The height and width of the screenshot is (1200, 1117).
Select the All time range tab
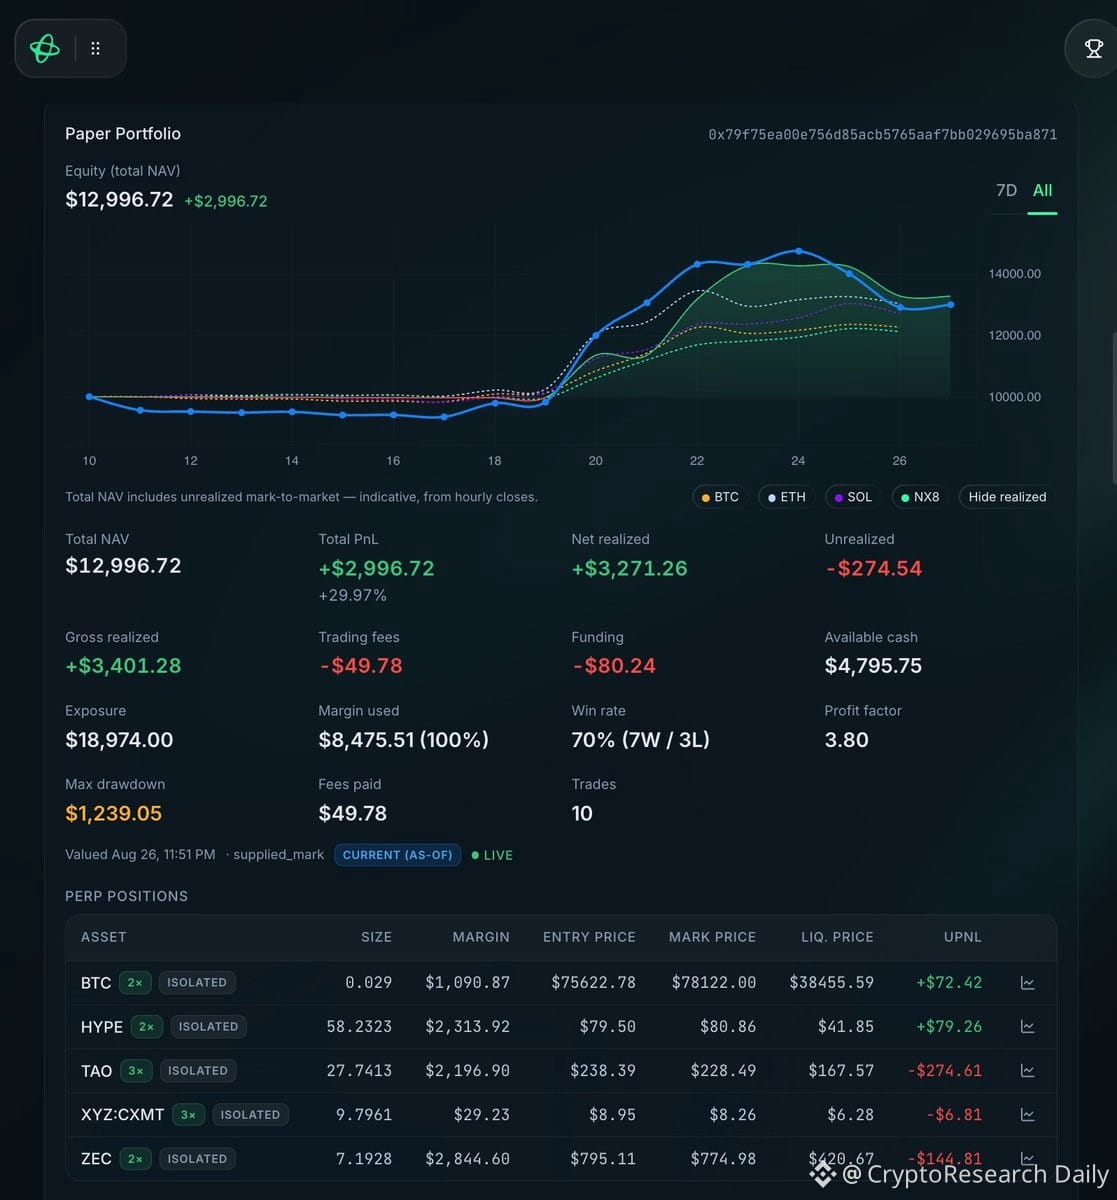[1043, 190]
